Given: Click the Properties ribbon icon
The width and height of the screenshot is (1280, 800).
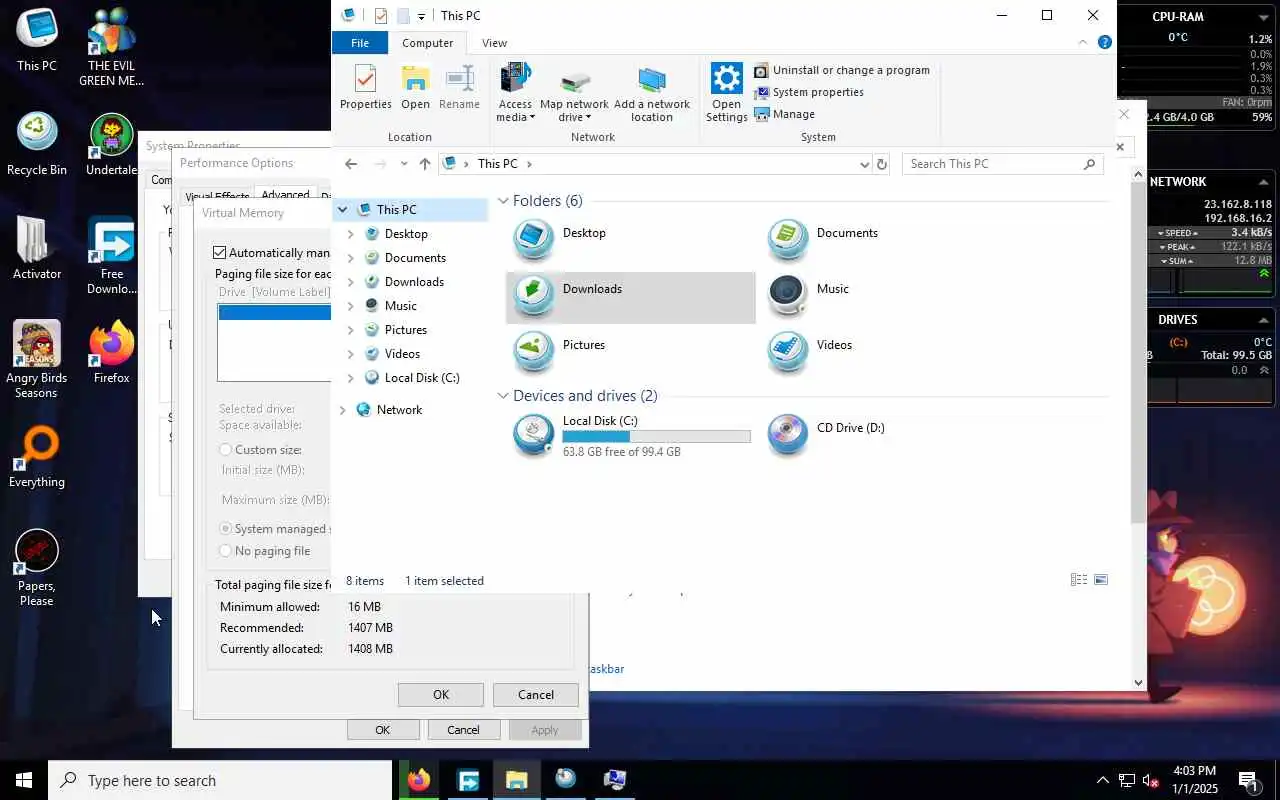Looking at the screenshot, I should (x=365, y=87).
